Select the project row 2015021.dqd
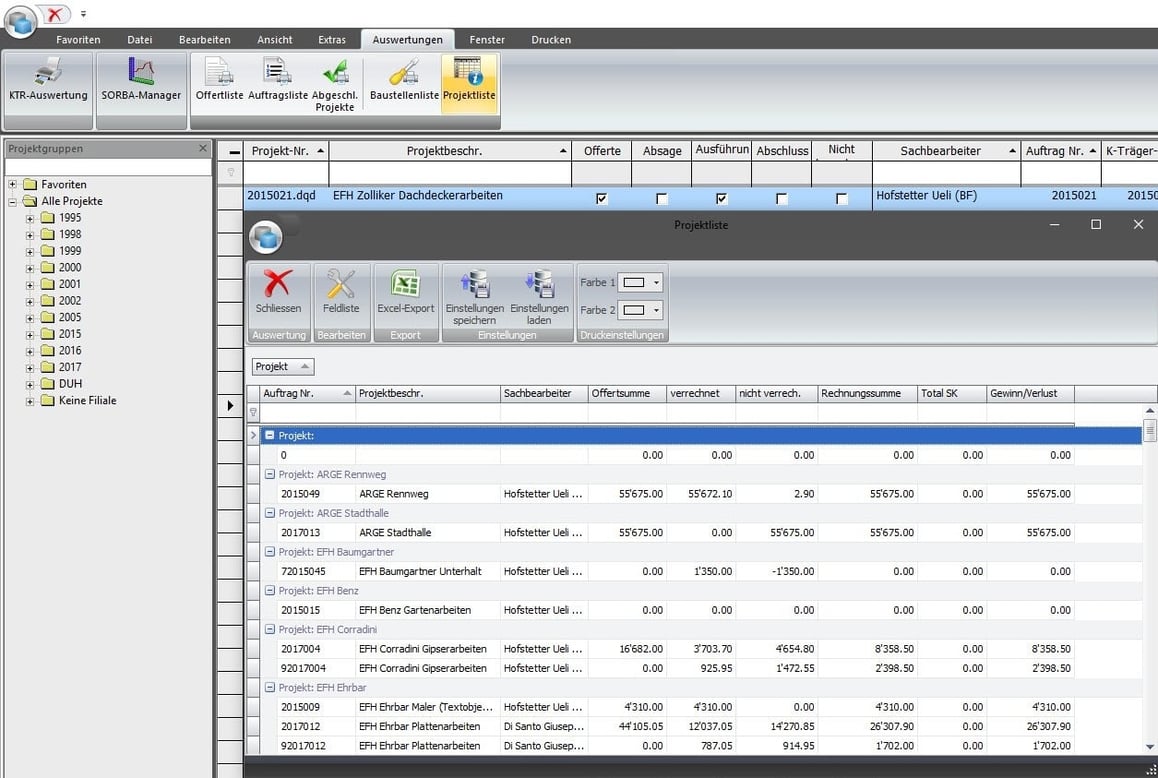Image resolution: width=1158 pixels, height=778 pixels. [700, 197]
